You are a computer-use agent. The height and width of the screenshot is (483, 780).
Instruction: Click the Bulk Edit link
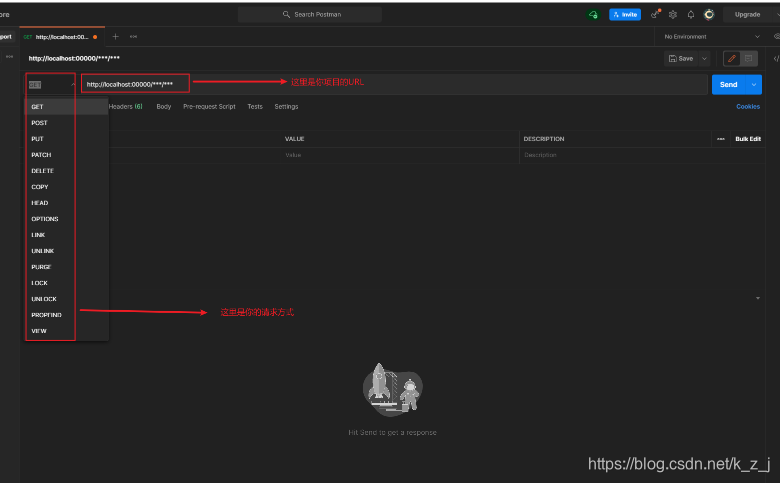(x=748, y=139)
